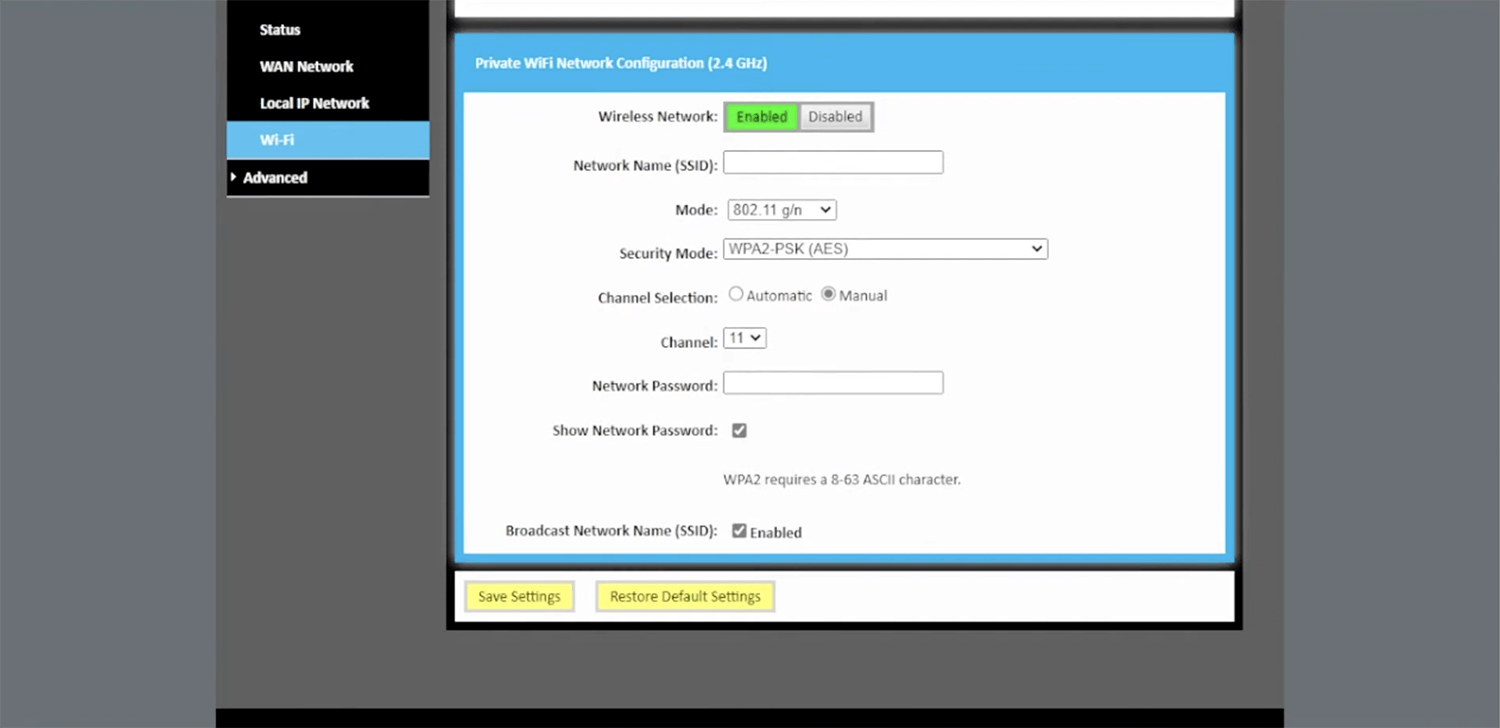Open Local IP Network page
The height and width of the screenshot is (728, 1500).
pos(314,103)
